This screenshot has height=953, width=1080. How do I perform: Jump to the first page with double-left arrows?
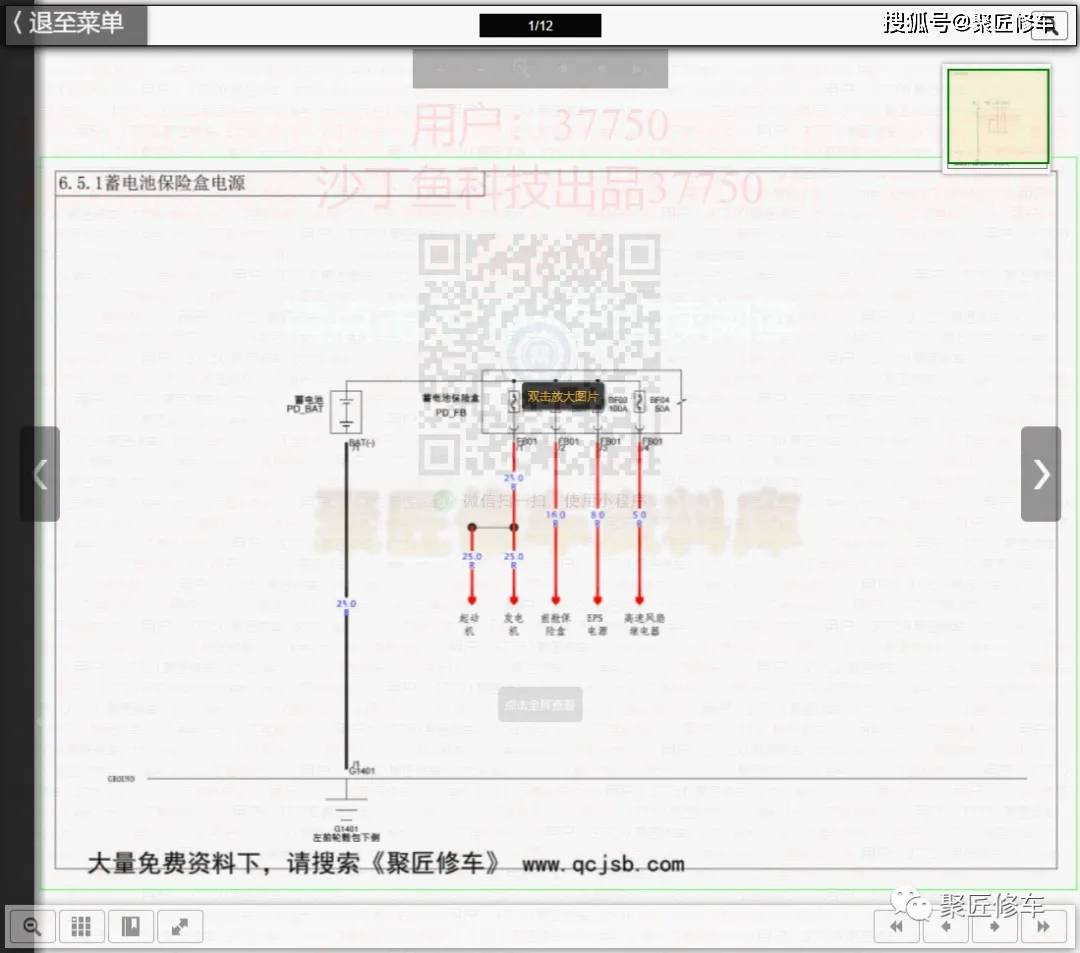click(x=897, y=926)
